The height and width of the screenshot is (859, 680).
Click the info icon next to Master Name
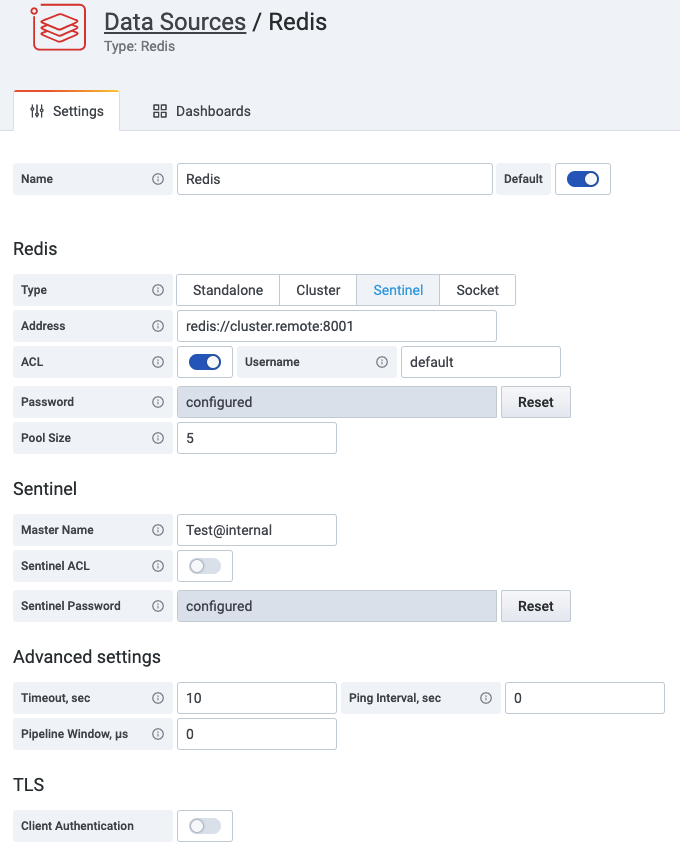pos(158,530)
